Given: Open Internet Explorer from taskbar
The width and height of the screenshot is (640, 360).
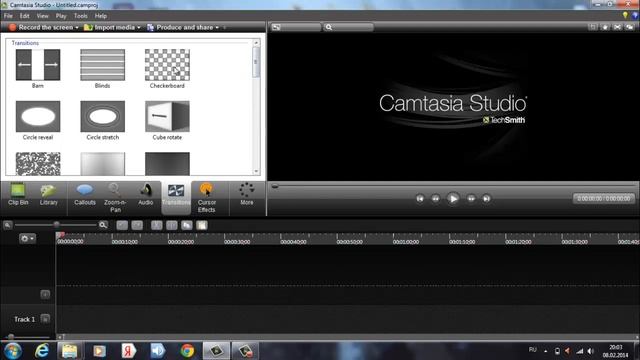Looking at the screenshot, I should coord(42,351).
